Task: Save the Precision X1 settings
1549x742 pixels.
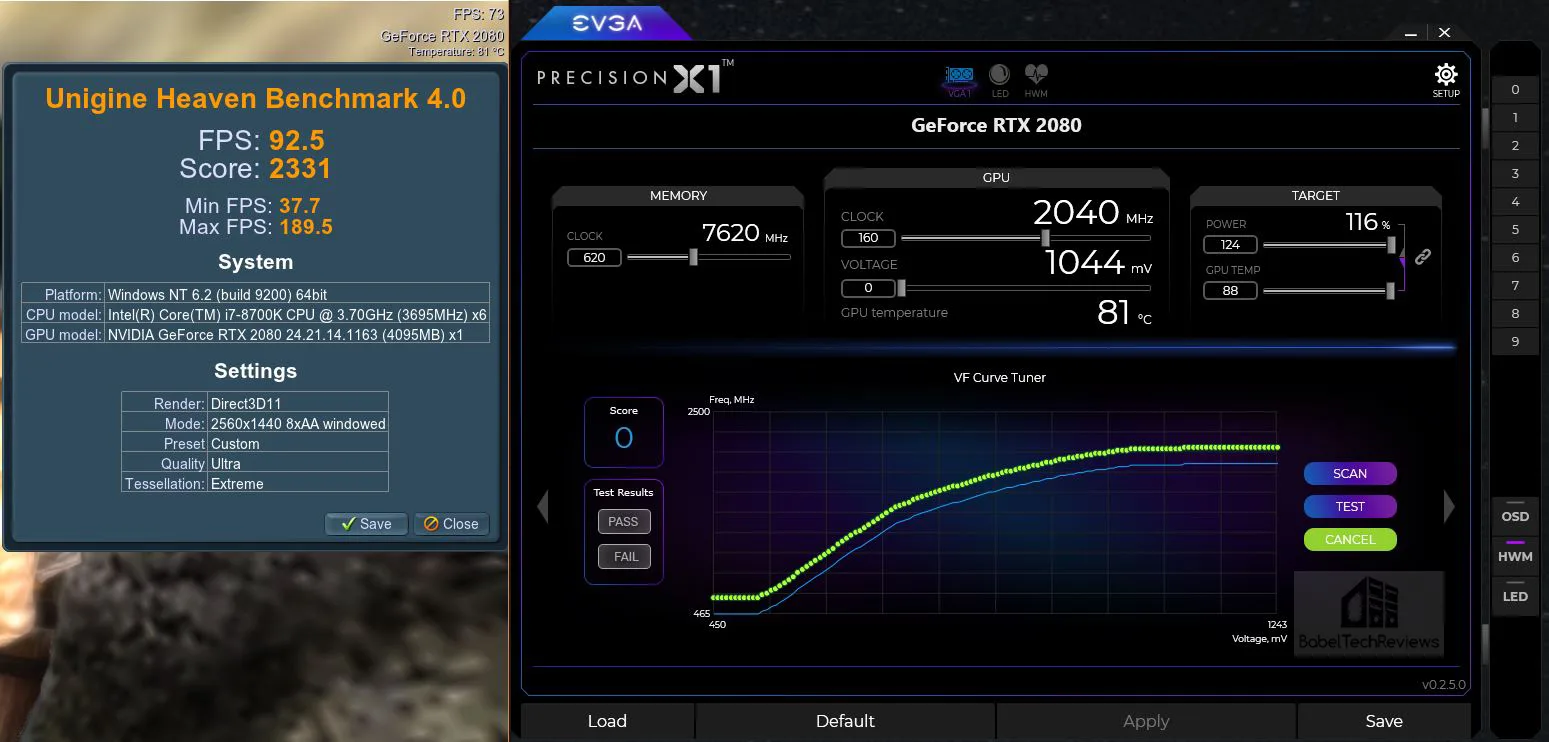Action: [x=1384, y=721]
